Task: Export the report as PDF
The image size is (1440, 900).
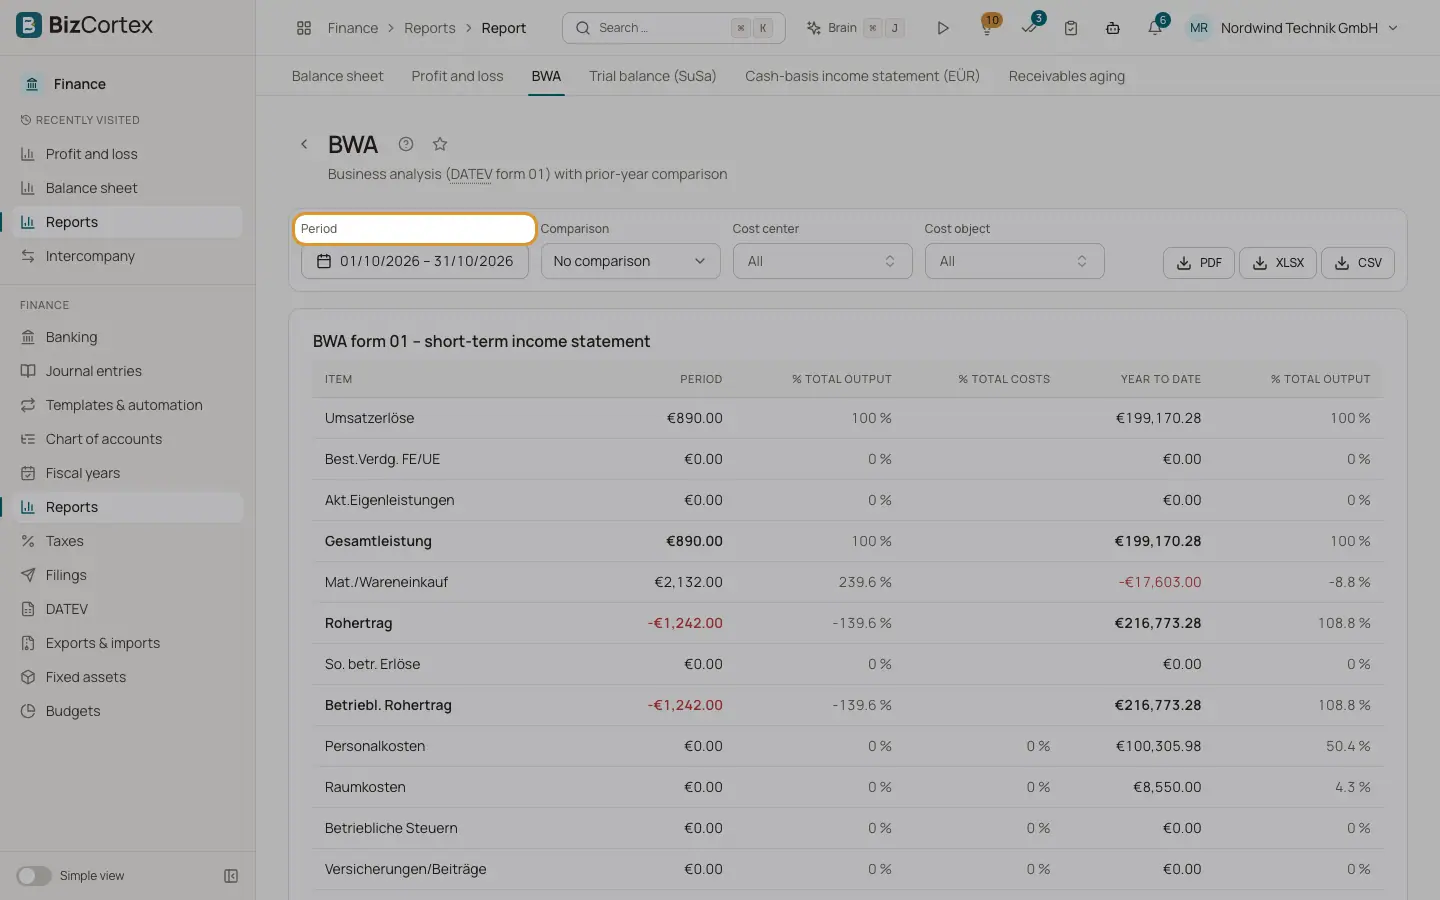Action: (1199, 263)
